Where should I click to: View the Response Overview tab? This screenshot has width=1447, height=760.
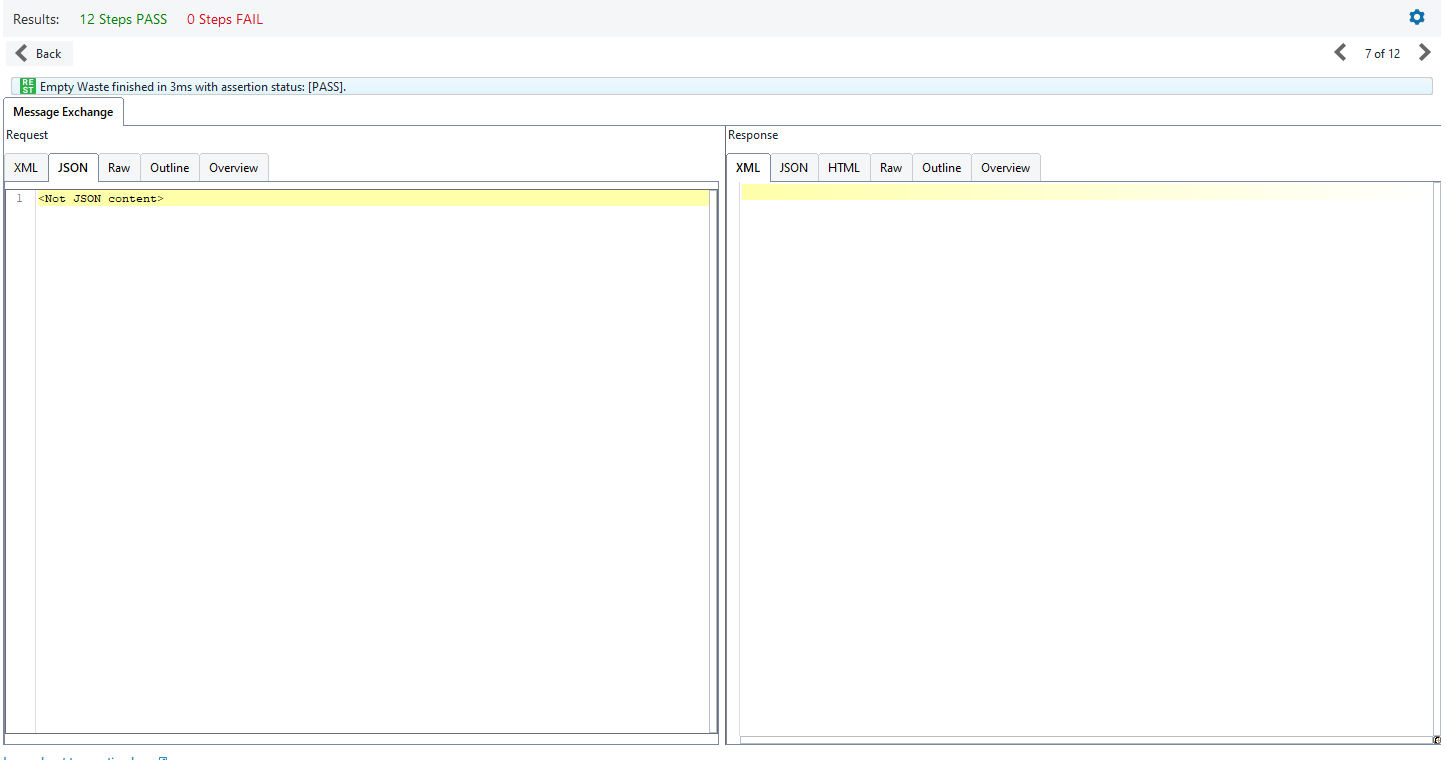tap(1006, 168)
